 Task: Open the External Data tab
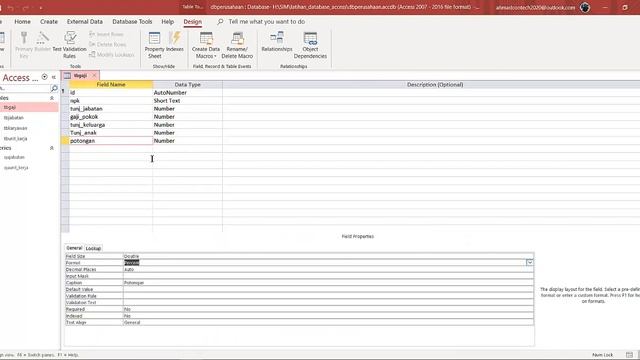[85, 22]
